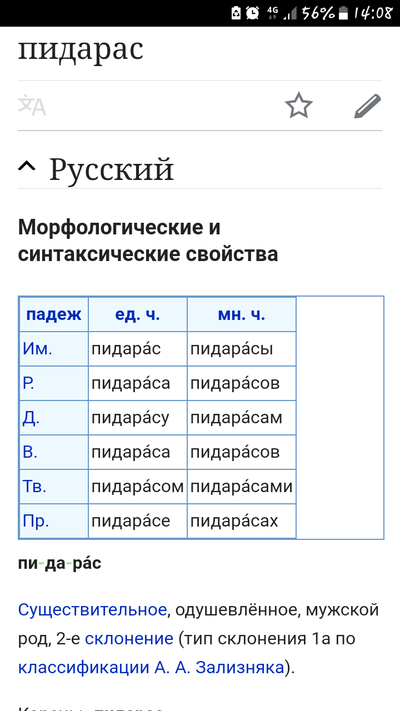
Task: Tap the battery icon in status bar
Action: click(343, 13)
